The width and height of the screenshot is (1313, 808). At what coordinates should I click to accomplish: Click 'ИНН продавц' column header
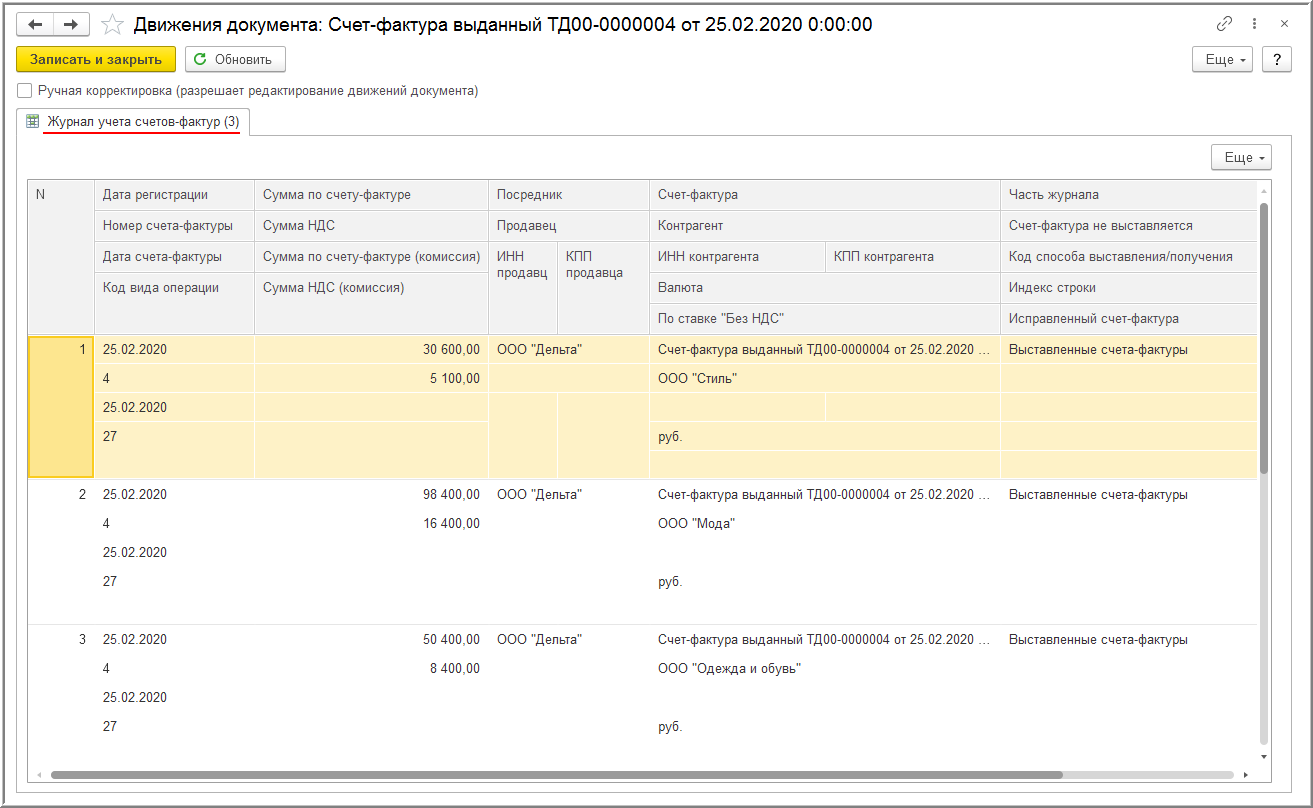523,288
